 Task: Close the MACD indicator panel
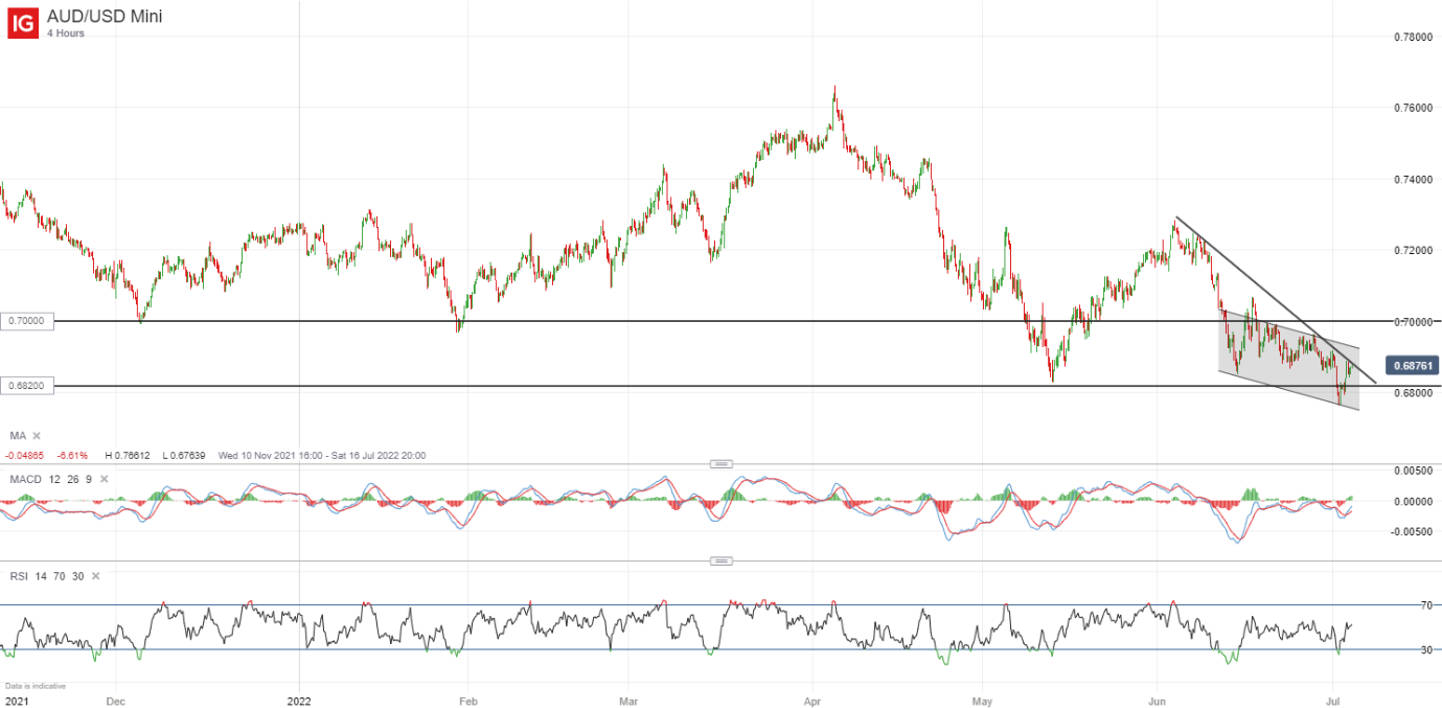click(x=103, y=478)
